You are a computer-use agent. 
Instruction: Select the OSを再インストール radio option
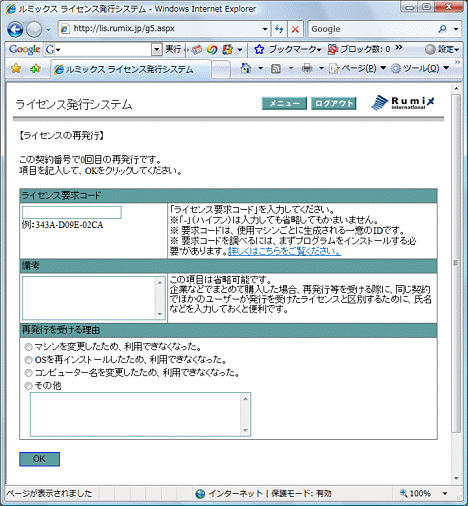[29, 360]
